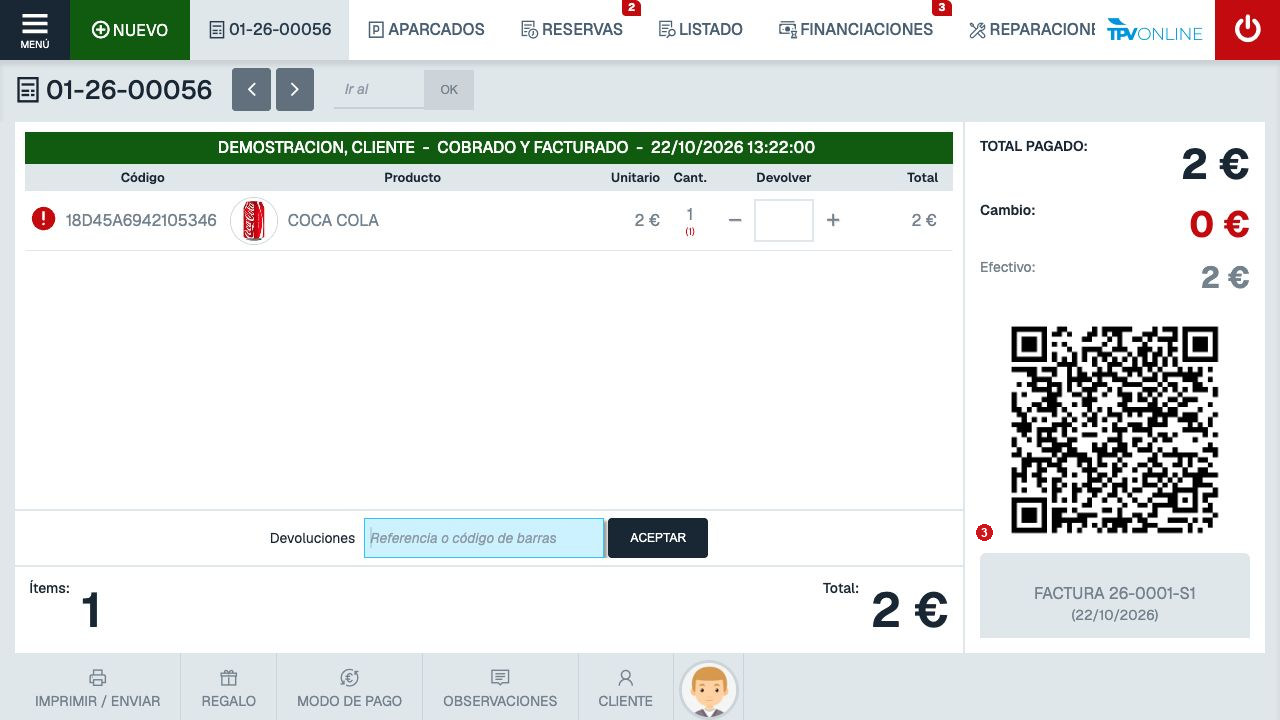Go to next ticket arrow
Screen dimensions: 1280x720
(294, 90)
